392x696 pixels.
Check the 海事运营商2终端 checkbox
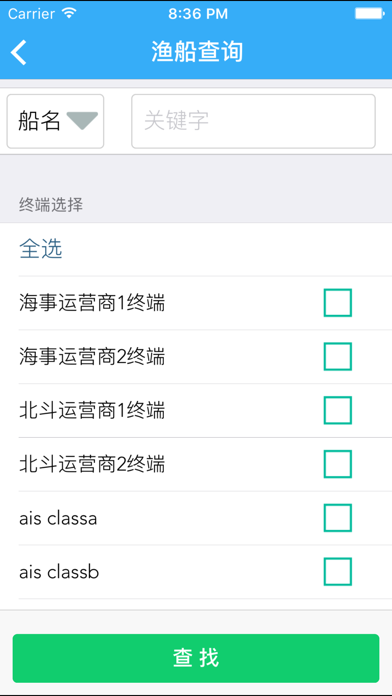[x=338, y=356]
